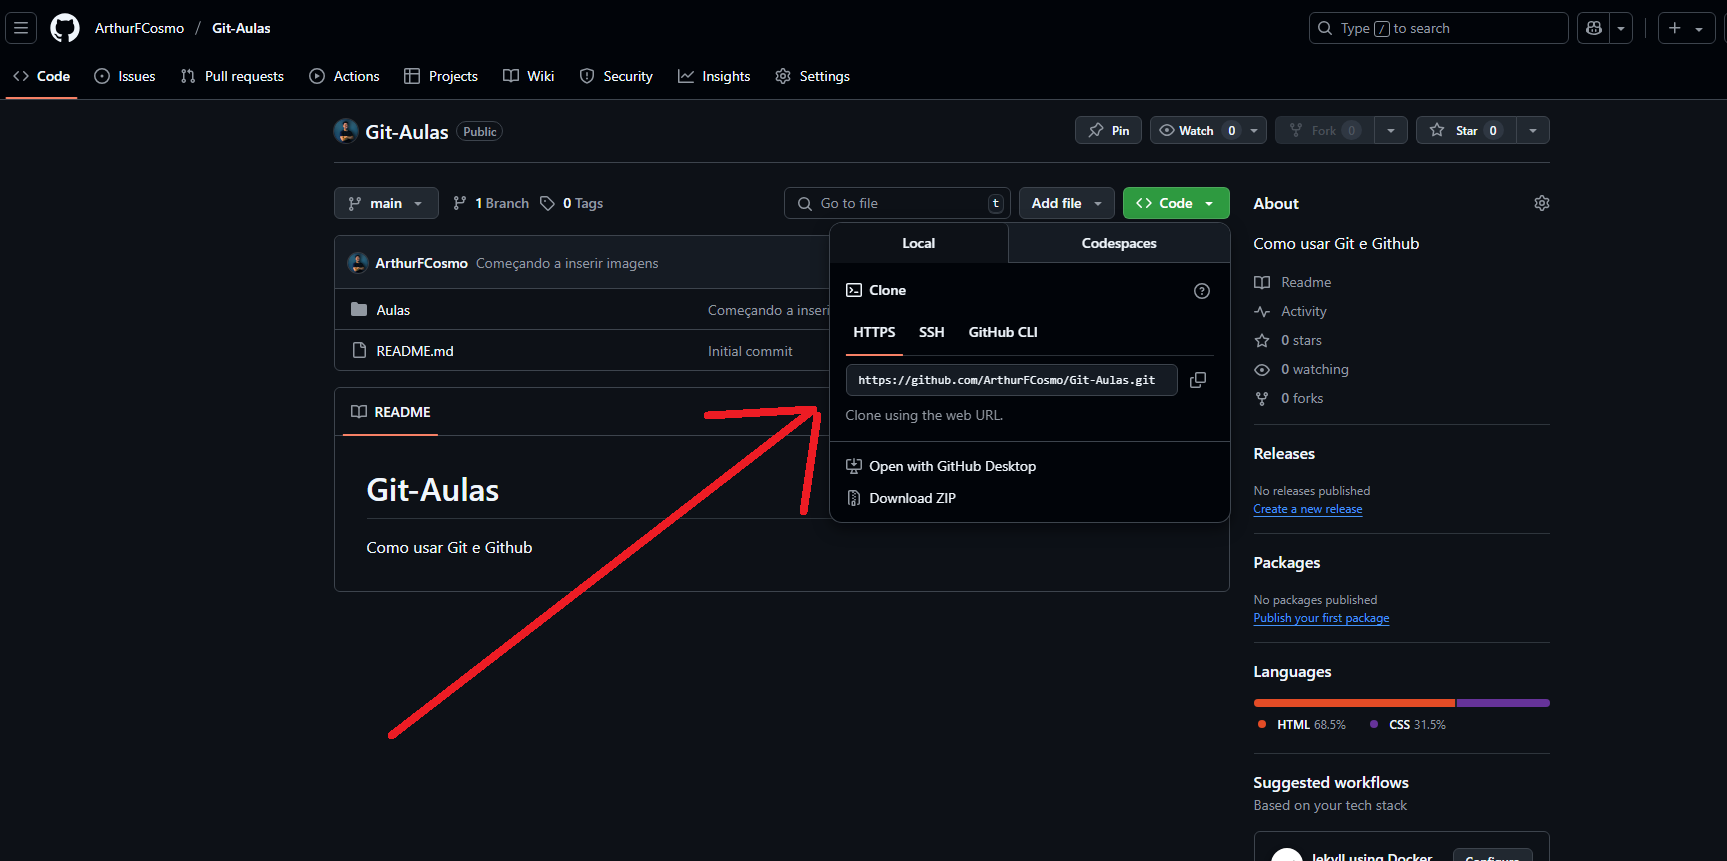Expand the Star lists dropdown arrow

(1533, 130)
